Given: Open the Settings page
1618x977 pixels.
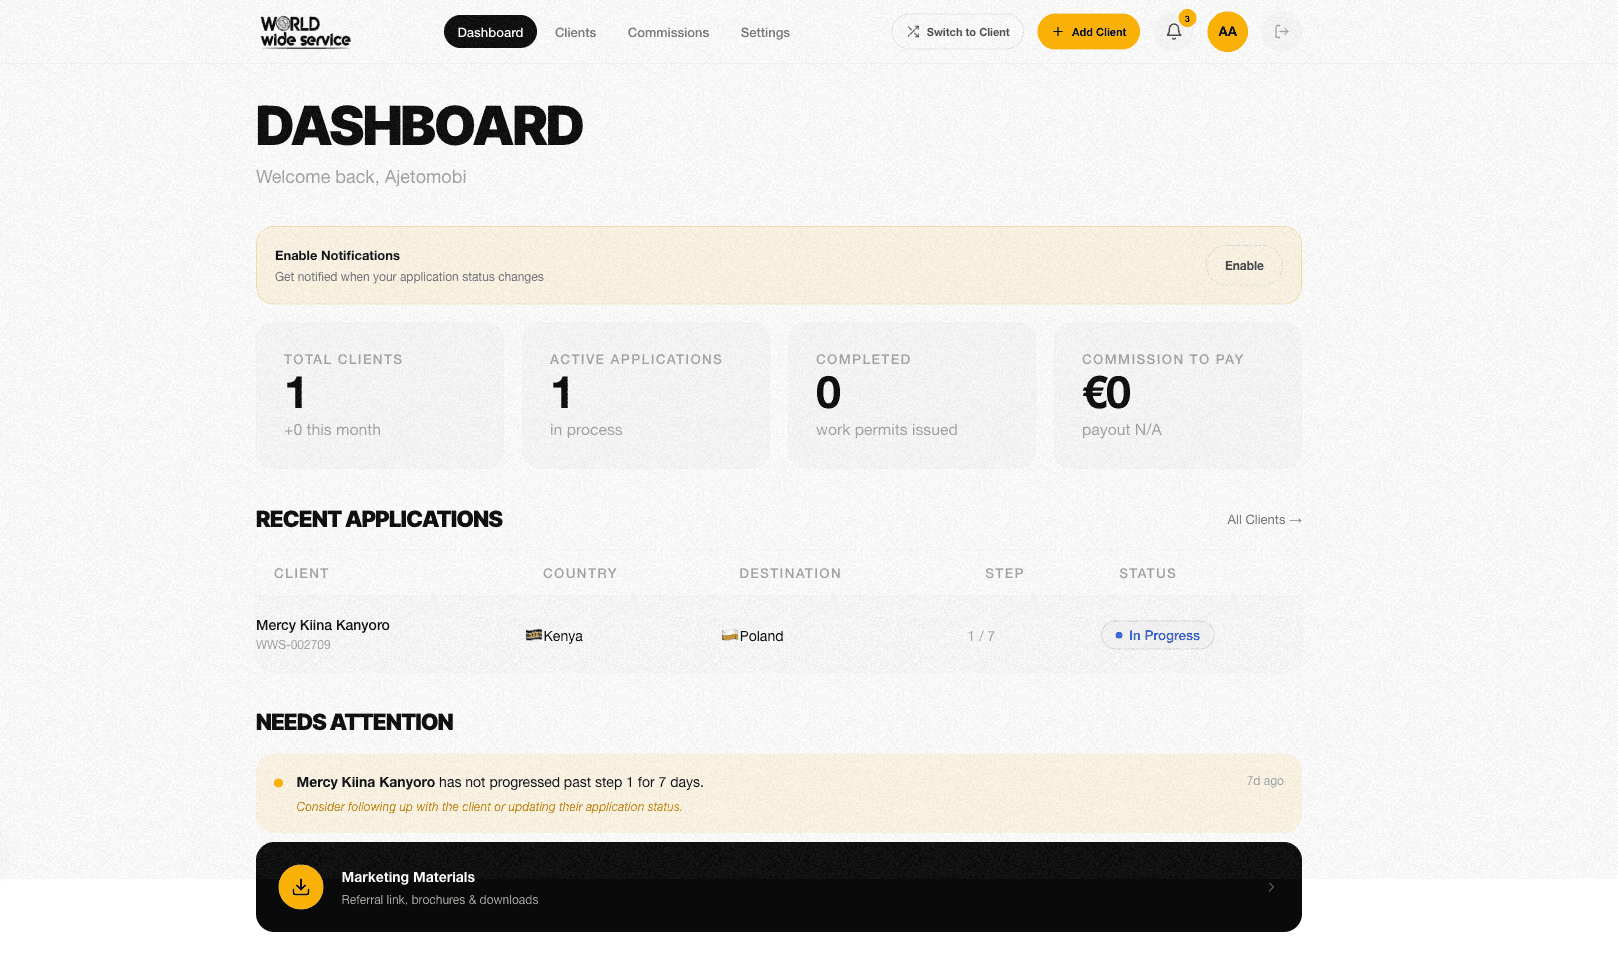Looking at the screenshot, I should tap(764, 31).
